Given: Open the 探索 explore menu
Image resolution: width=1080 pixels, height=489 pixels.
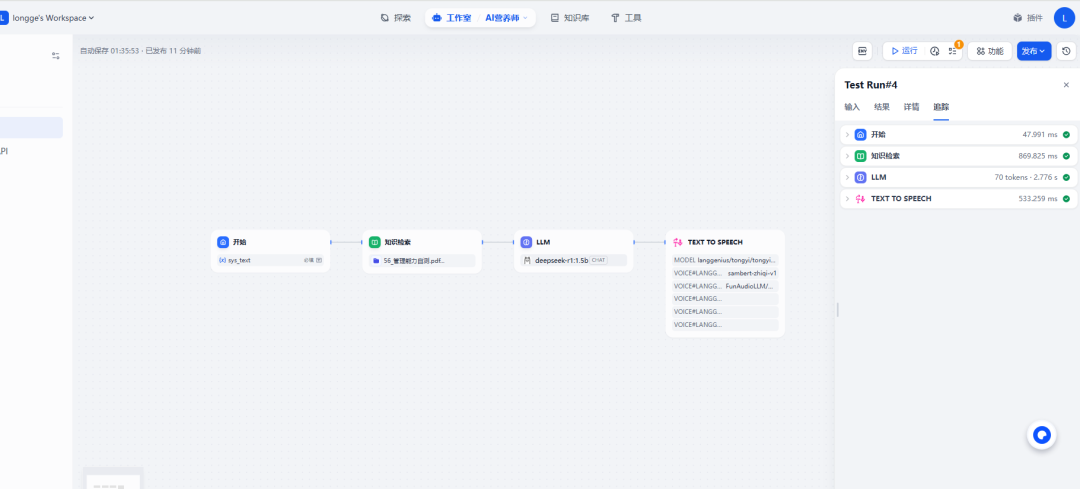Looking at the screenshot, I should [395, 18].
